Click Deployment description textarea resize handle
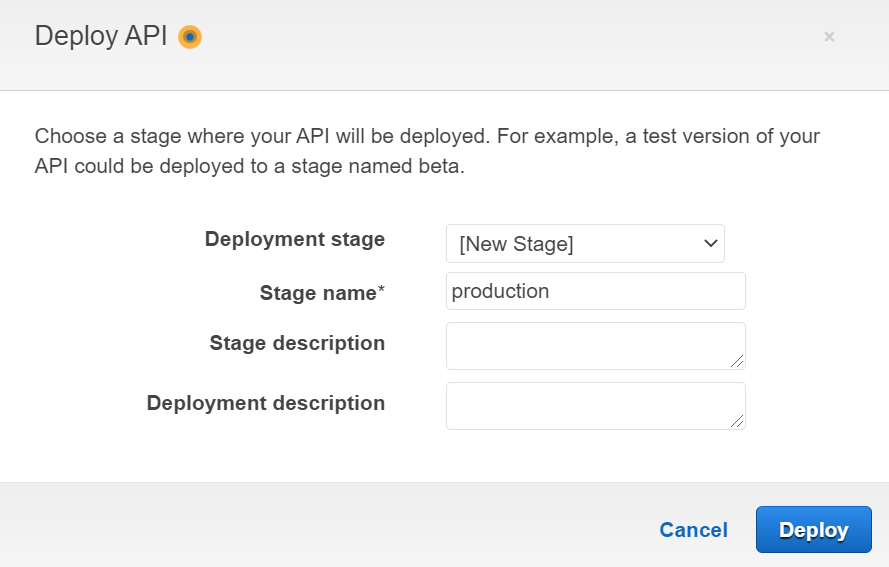The image size is (889, 567). (x=738, y=422)
